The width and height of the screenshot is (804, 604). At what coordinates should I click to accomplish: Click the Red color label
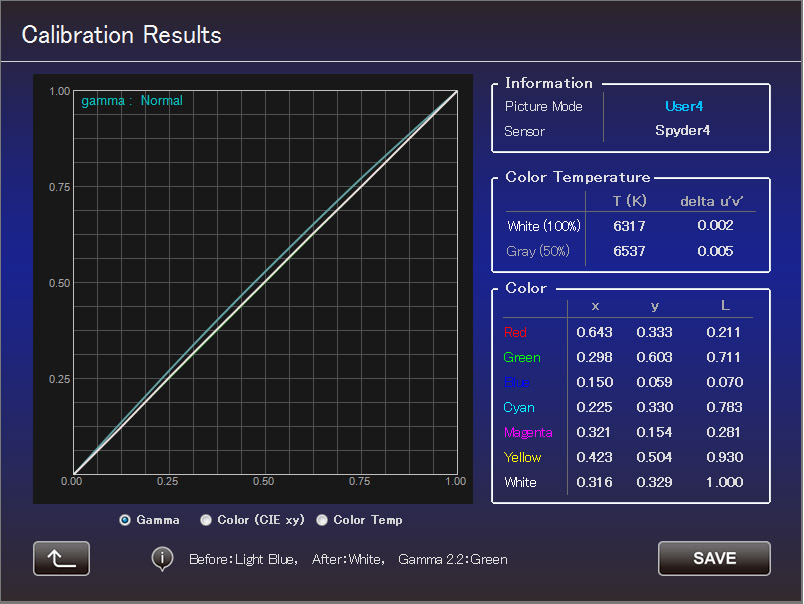coord(515,332)
